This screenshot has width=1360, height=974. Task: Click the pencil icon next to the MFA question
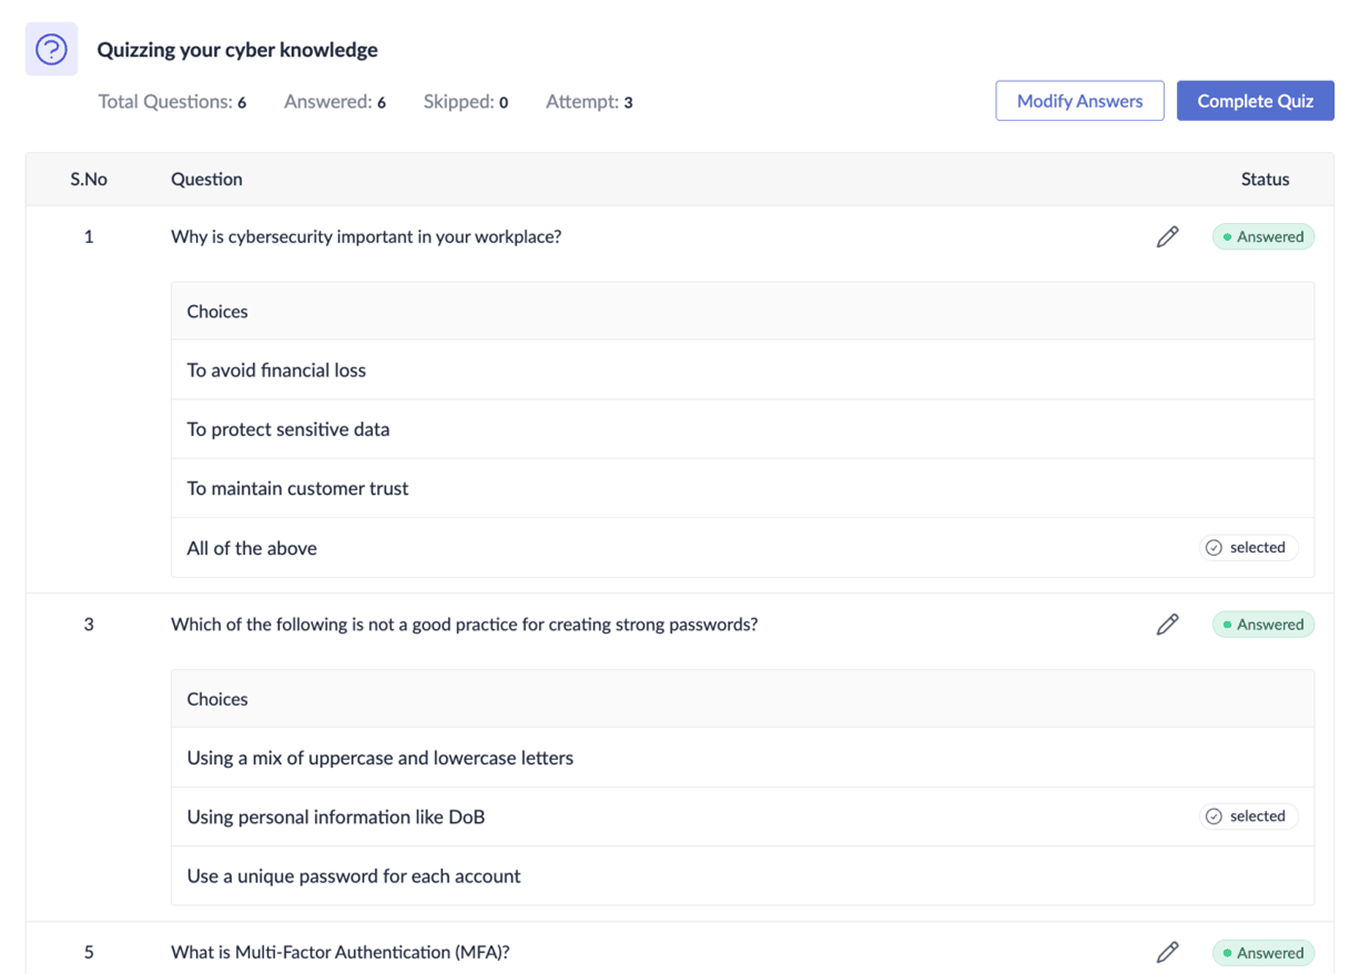(x=1167, y=952)
